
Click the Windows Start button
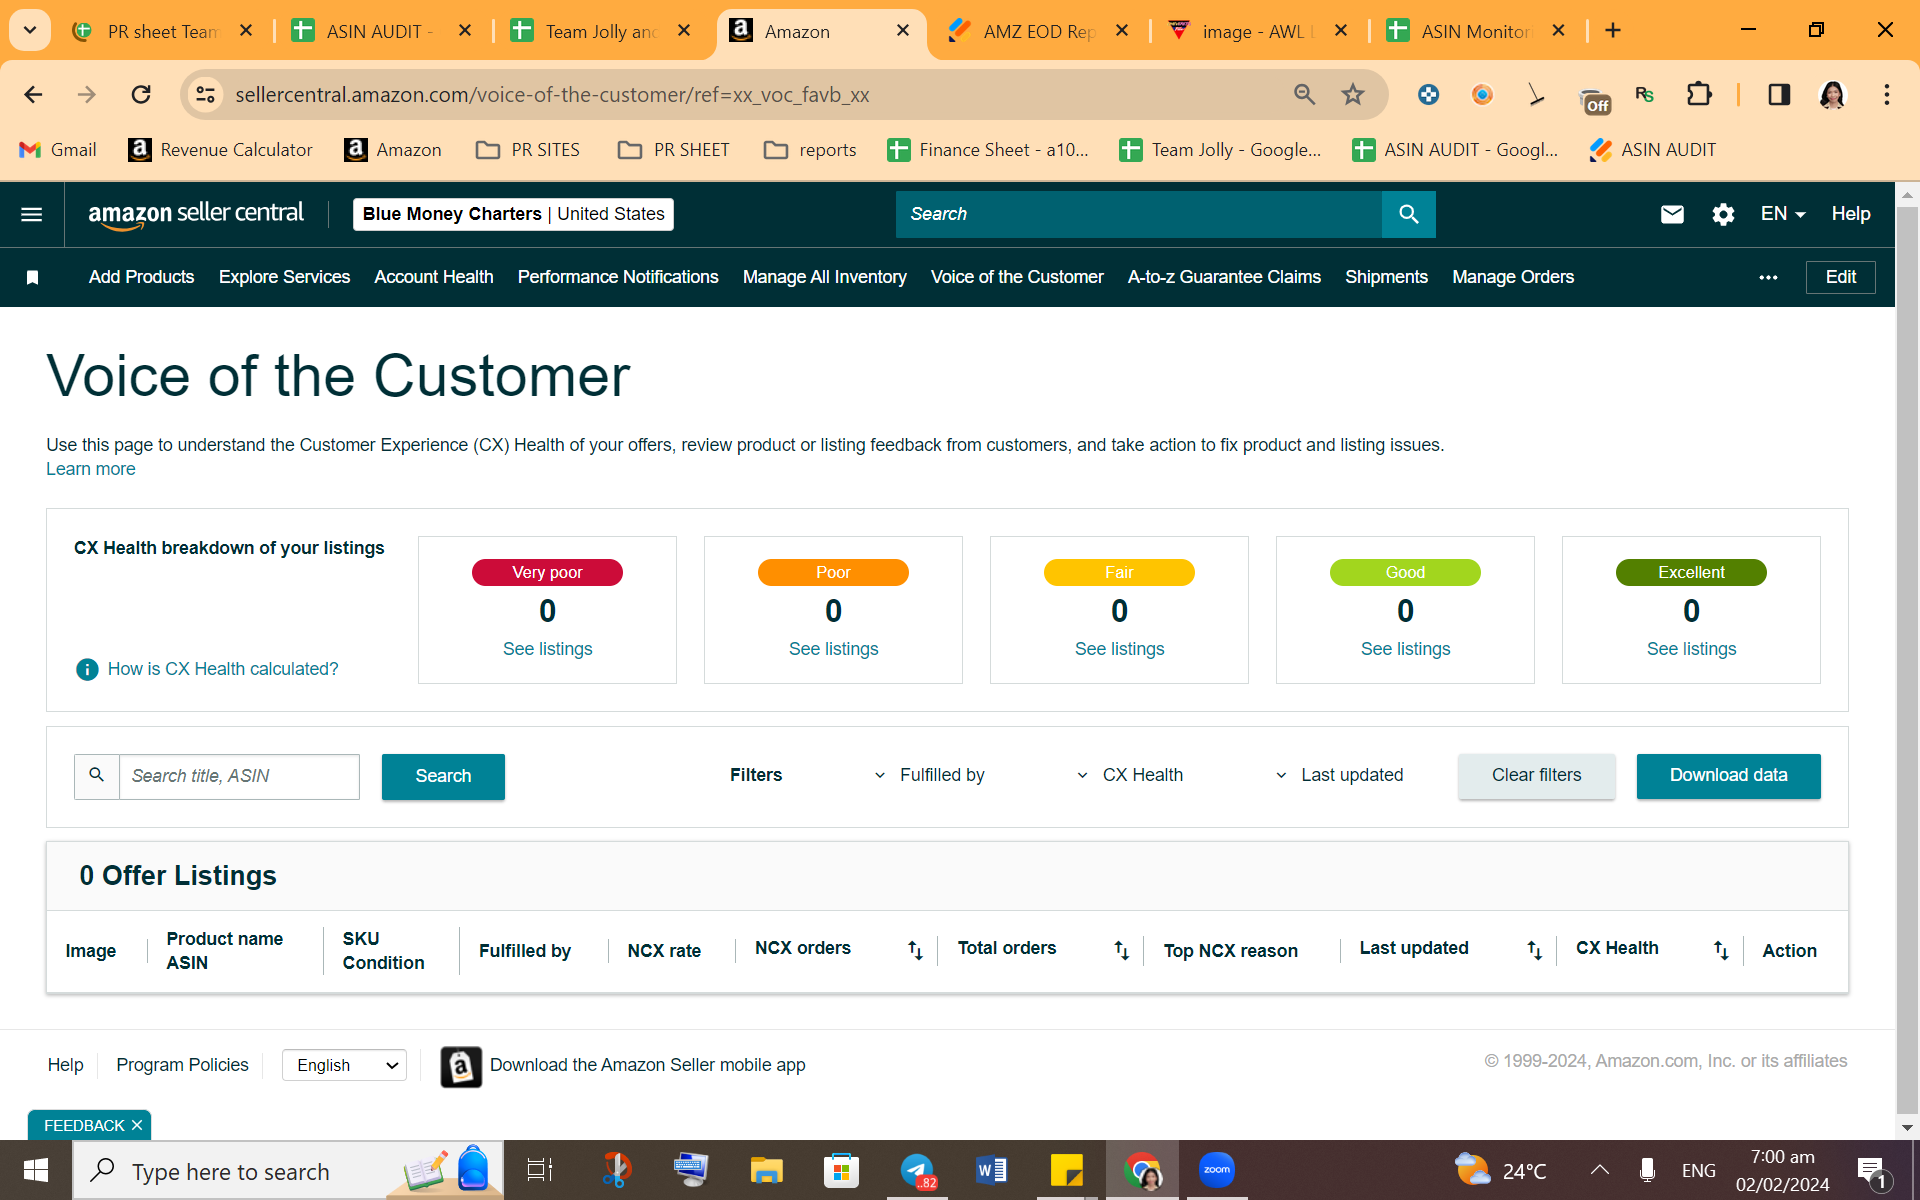pyautogui.click(x=36, y=1170)
